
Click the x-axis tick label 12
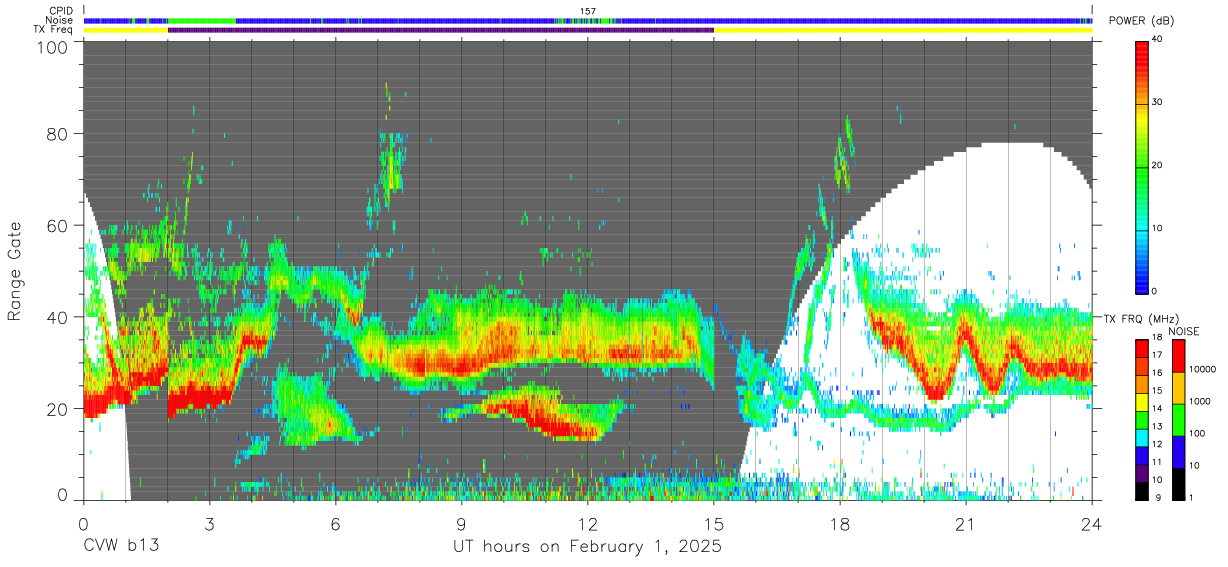(x=587, y=524)
